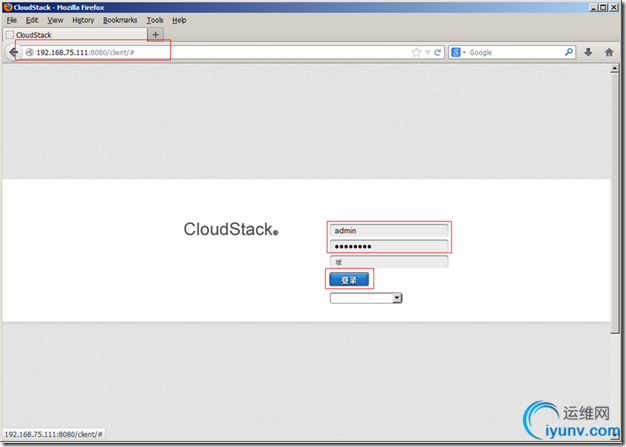Open the Bookmarks menu
Image resolution: width=626 pixels, height=447 pixels.
point(120,20)
